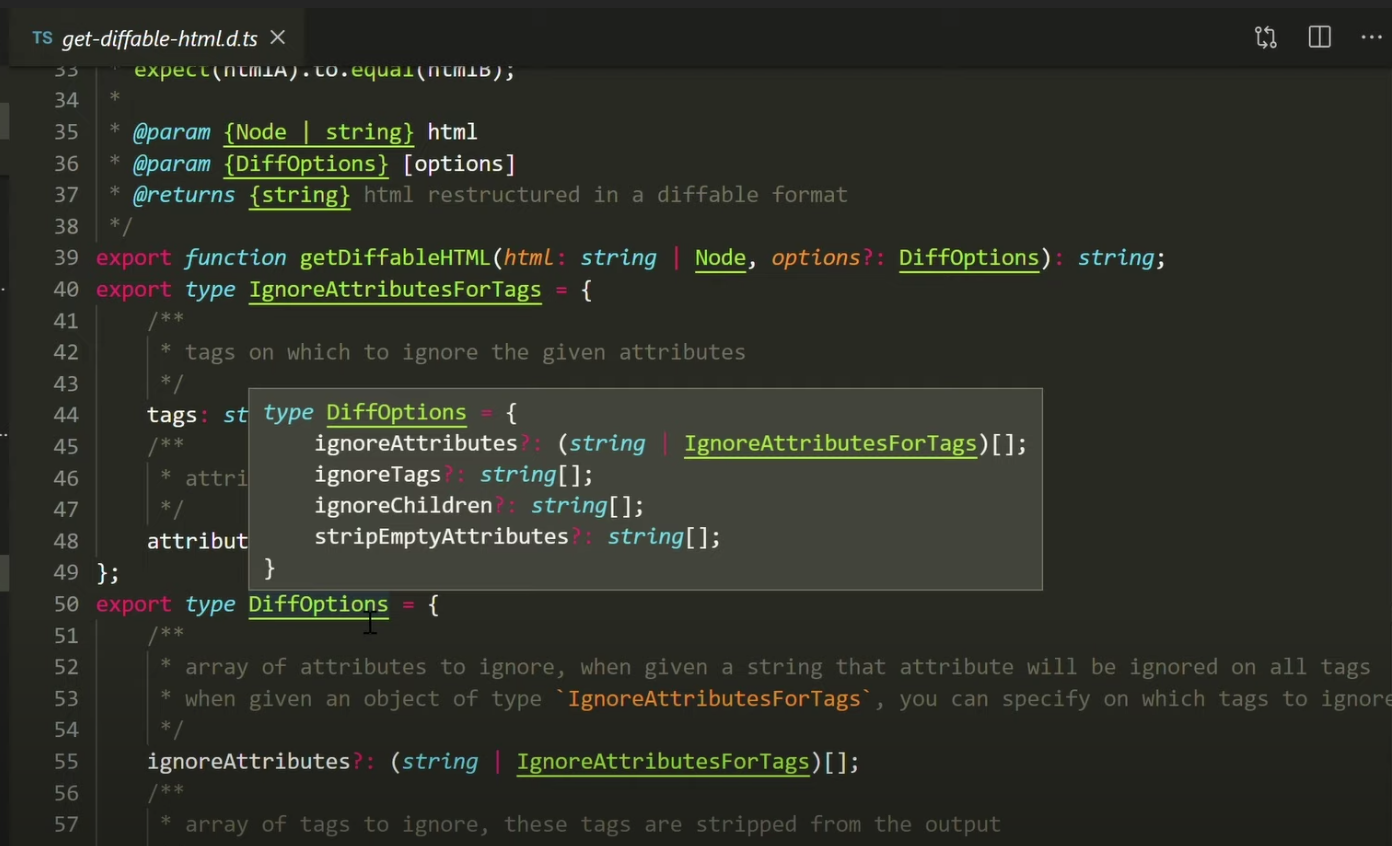Click stripEmptyAttributes in the hover popup
The image size is (1392, 846).
tap(441, 537)
